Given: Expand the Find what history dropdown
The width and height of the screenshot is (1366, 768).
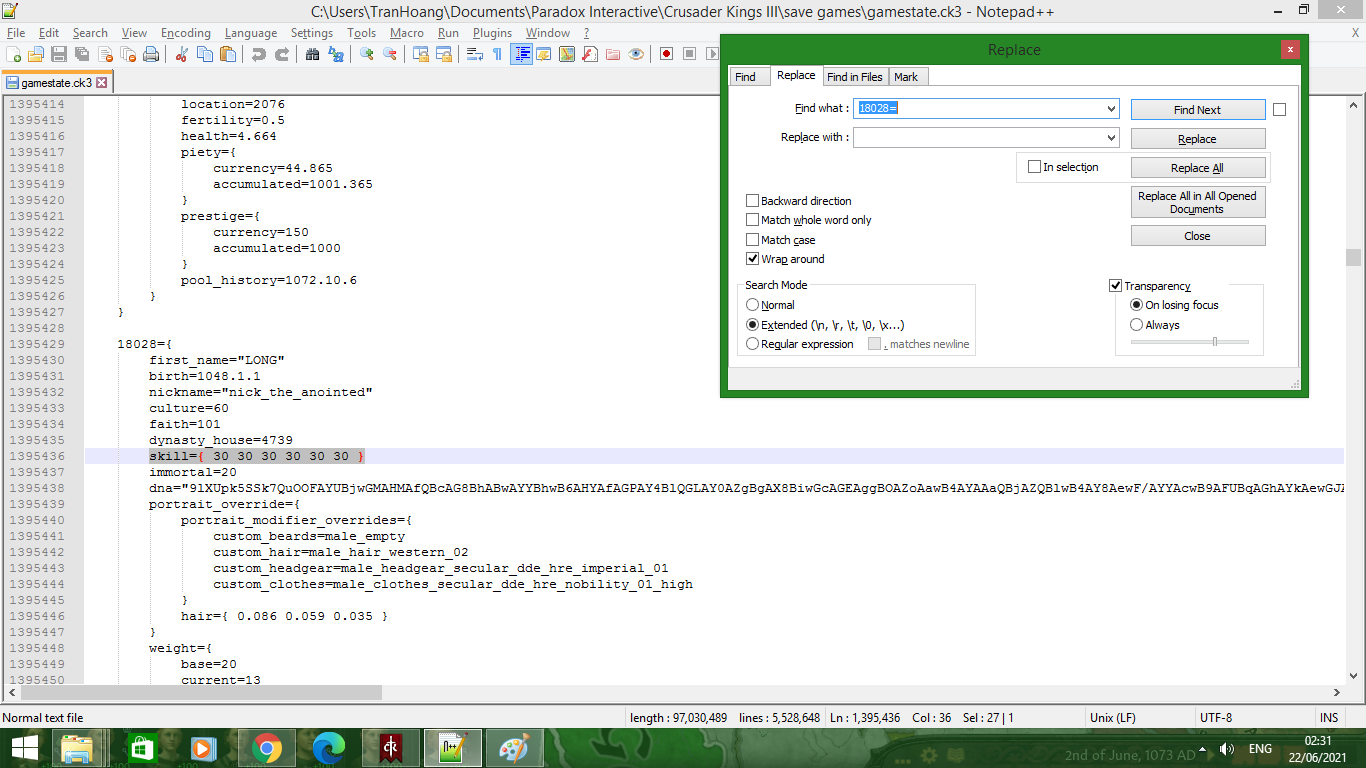Looking at the screenshot, I should pos(1111,108).
